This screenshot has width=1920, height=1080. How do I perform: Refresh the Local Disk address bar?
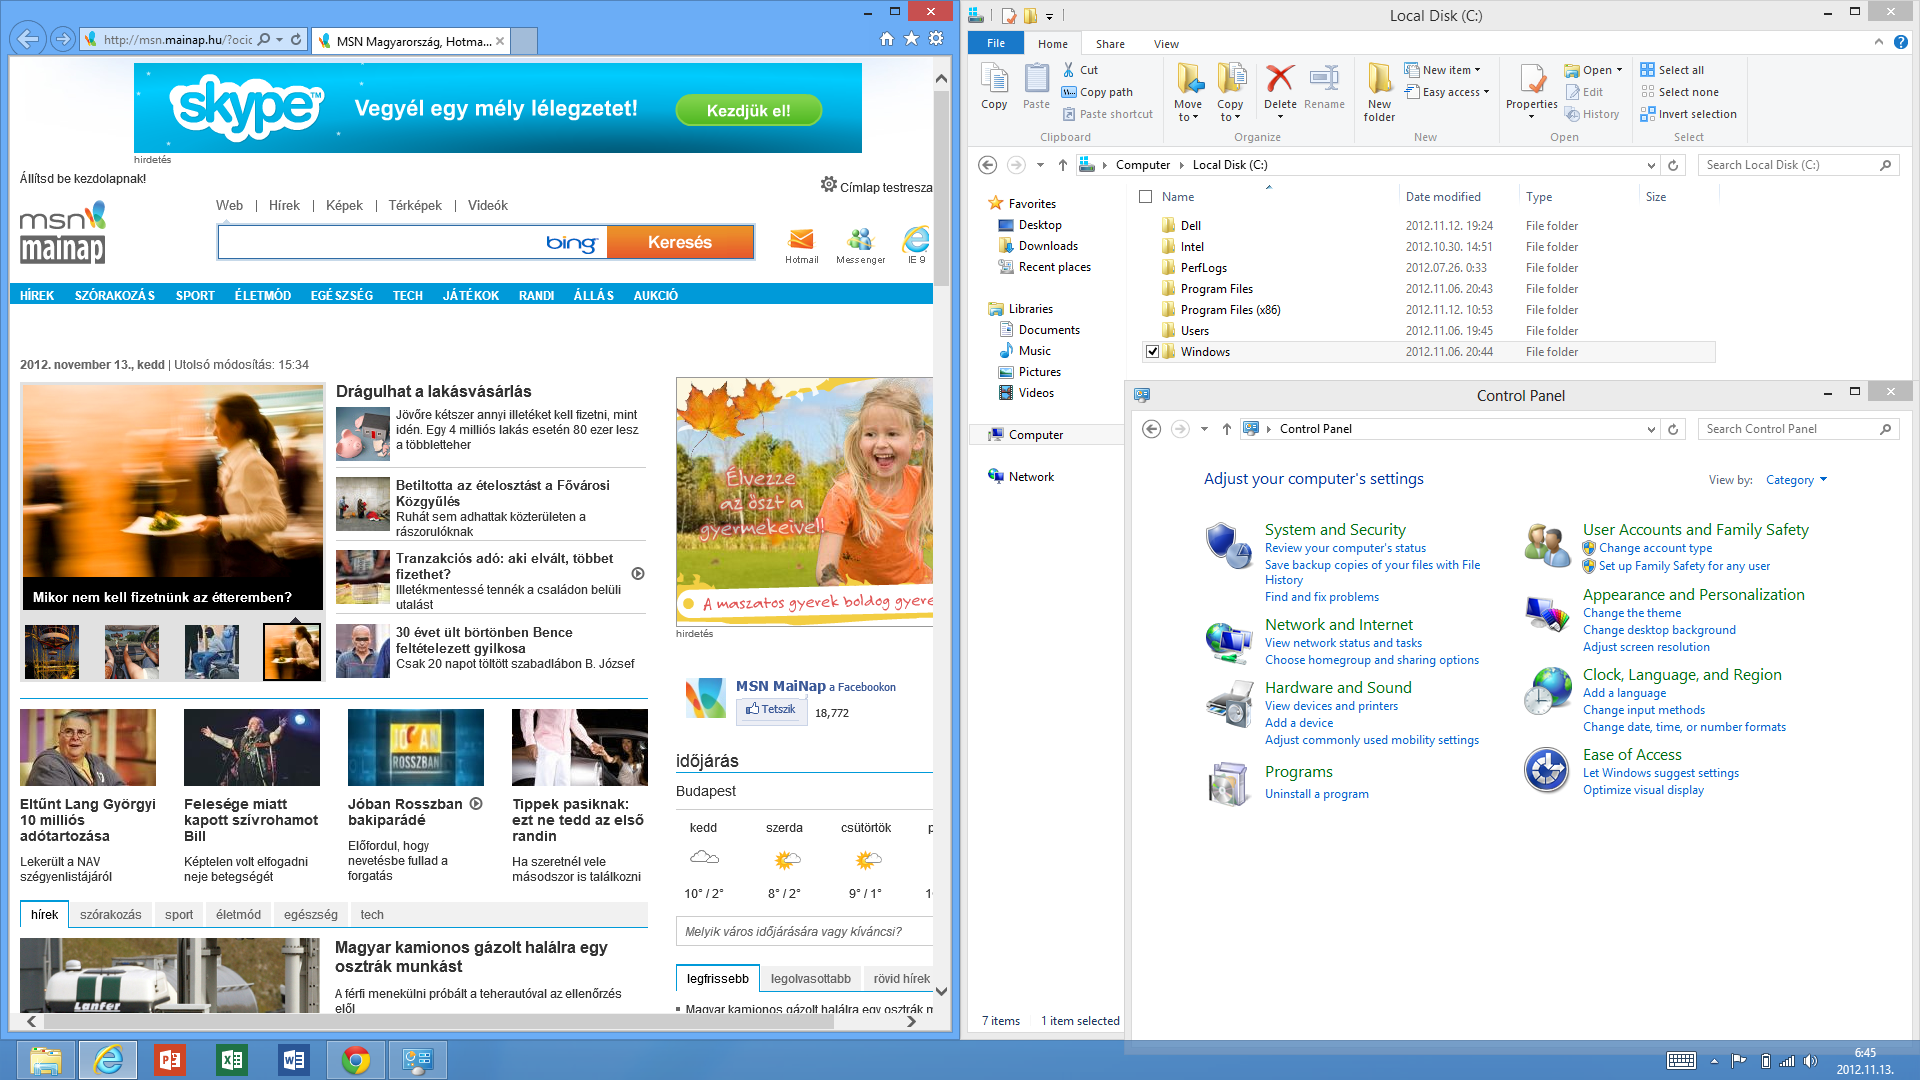[x=1673, y=165]
